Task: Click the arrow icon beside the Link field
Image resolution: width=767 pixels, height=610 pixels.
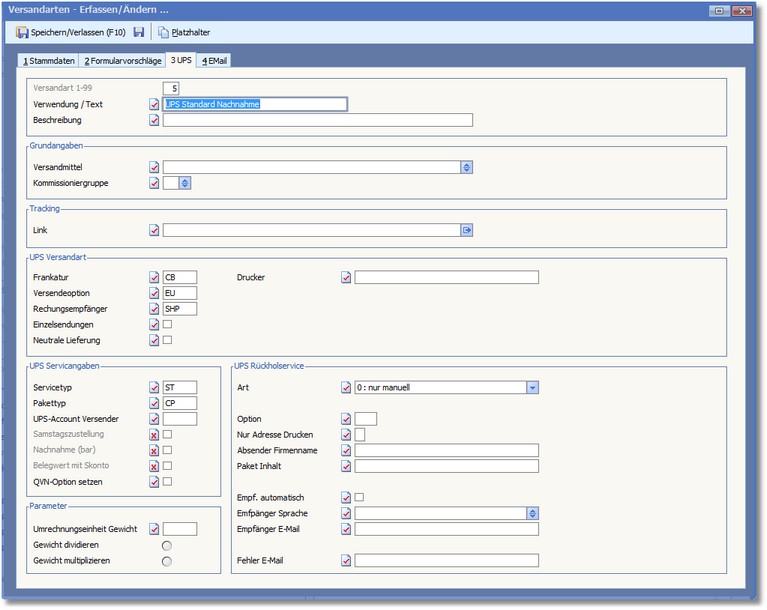Action: tap(466, 230)
